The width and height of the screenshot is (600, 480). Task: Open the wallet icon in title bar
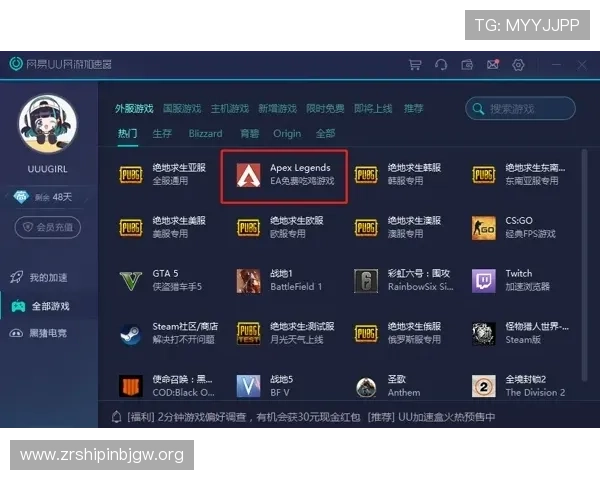(x=467, y=65)
